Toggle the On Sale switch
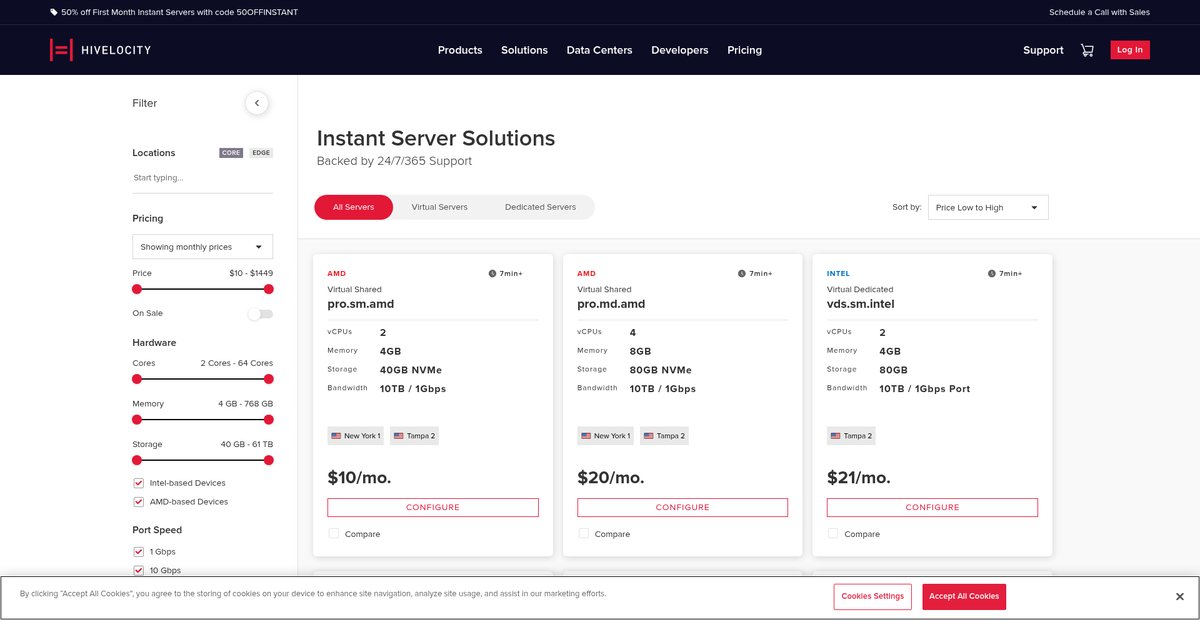 click(x=260, y=314)
